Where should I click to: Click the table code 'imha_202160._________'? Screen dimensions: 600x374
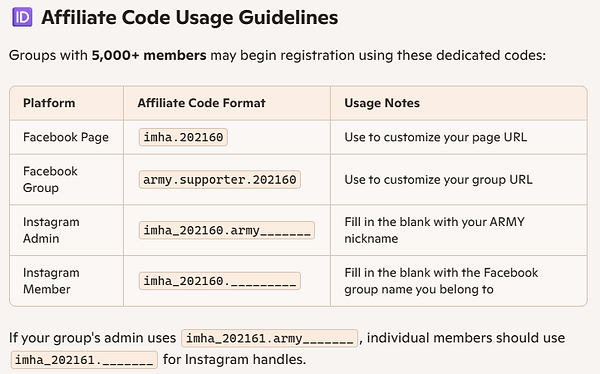point(220,281)
